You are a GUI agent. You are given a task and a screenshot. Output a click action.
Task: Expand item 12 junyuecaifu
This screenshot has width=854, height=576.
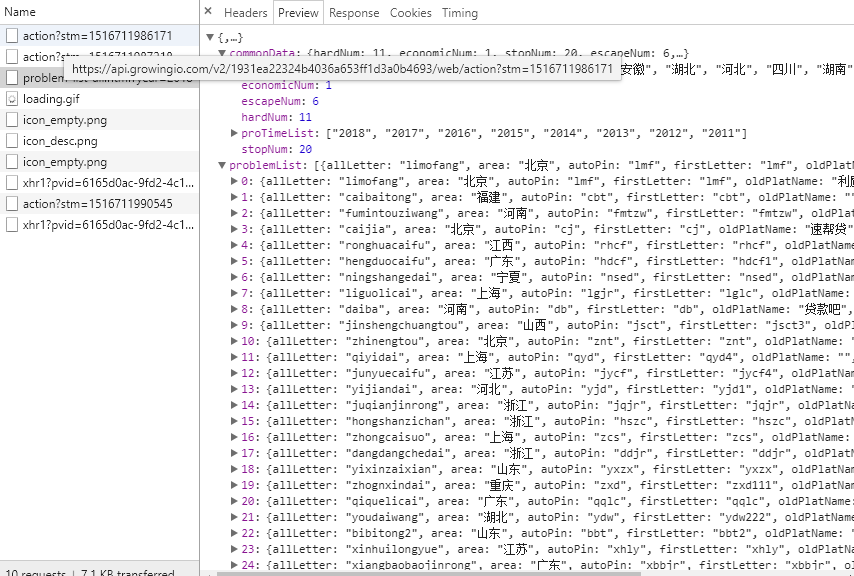(234, 373)
